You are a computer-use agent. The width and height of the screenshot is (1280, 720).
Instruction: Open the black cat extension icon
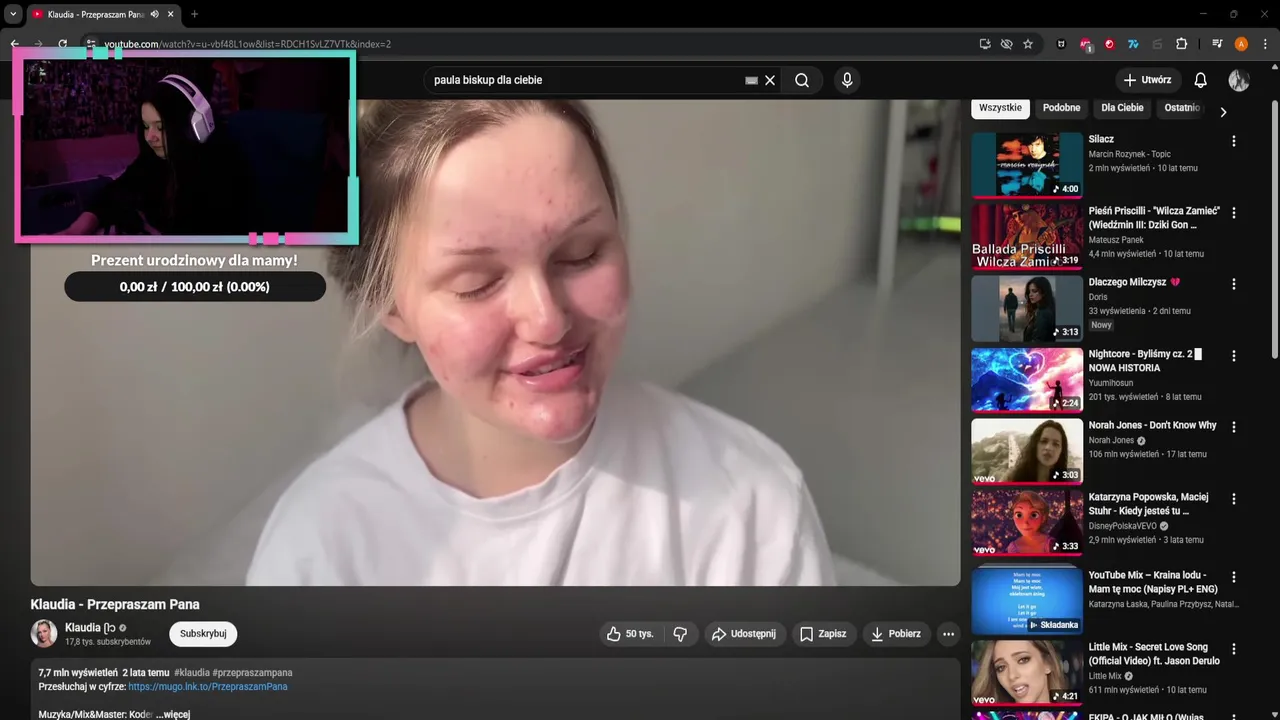coord(1061,44)
